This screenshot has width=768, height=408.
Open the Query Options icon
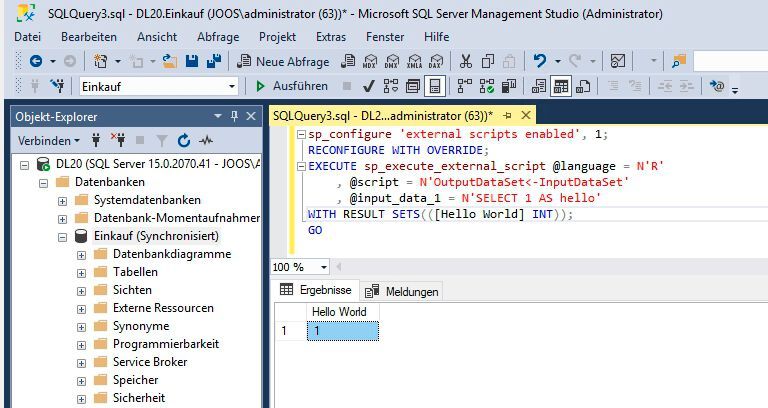point(413,86)
